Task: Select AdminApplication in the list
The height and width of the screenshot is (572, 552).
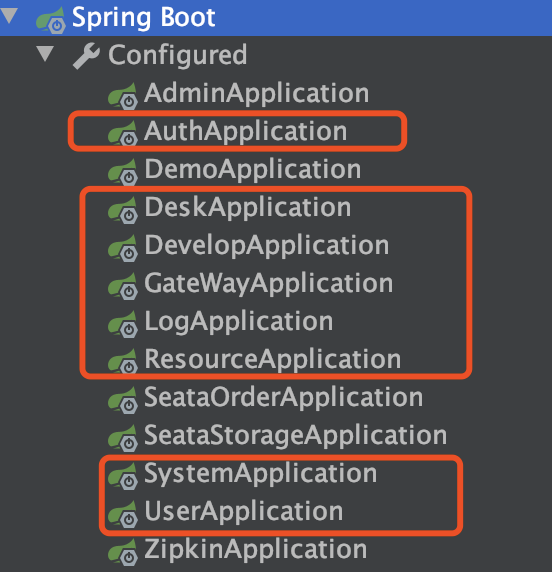Action: pyautogui.click(x=256, y=93)
